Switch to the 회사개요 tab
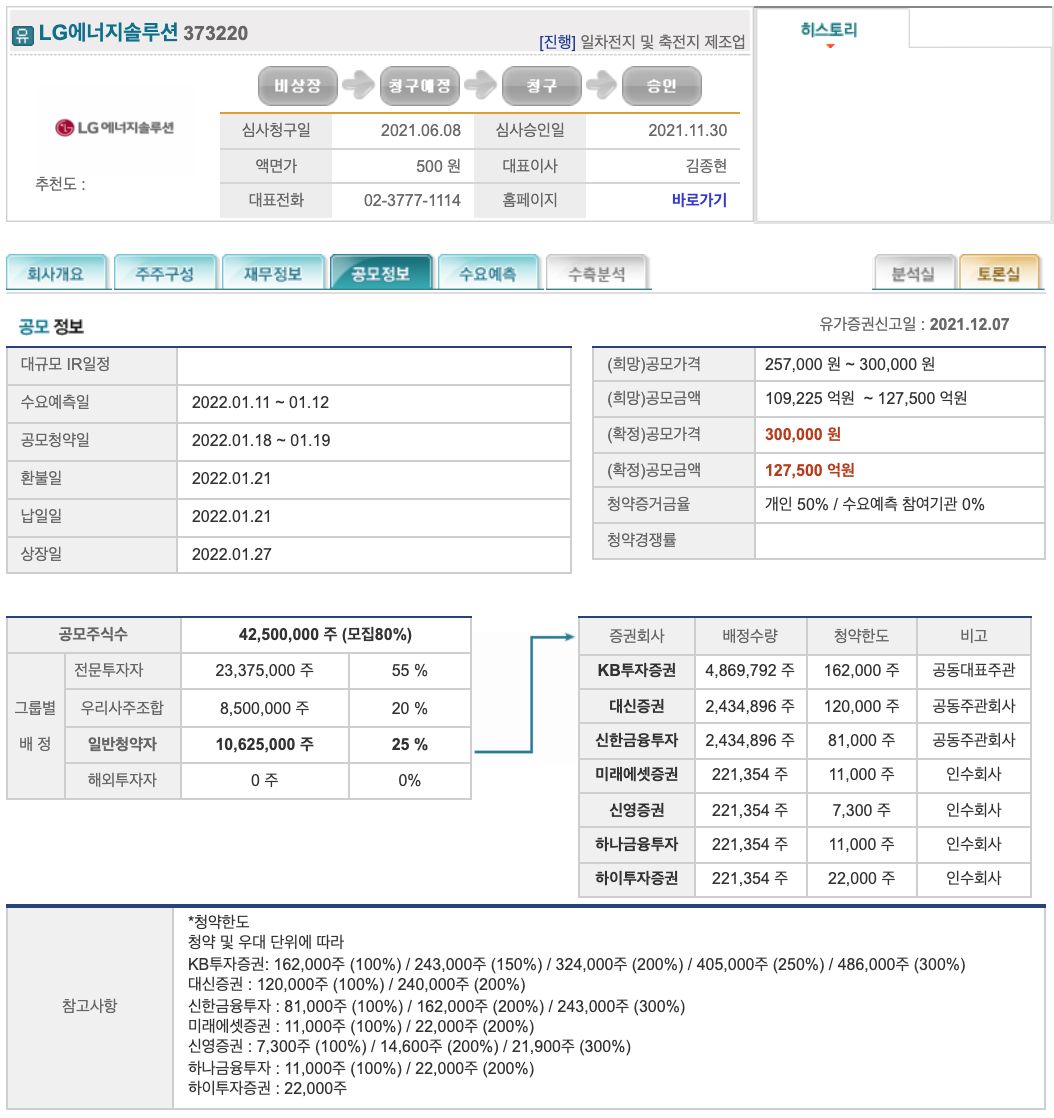The height and width of the screenshot is (1118, 1054). tap(56, 273)
